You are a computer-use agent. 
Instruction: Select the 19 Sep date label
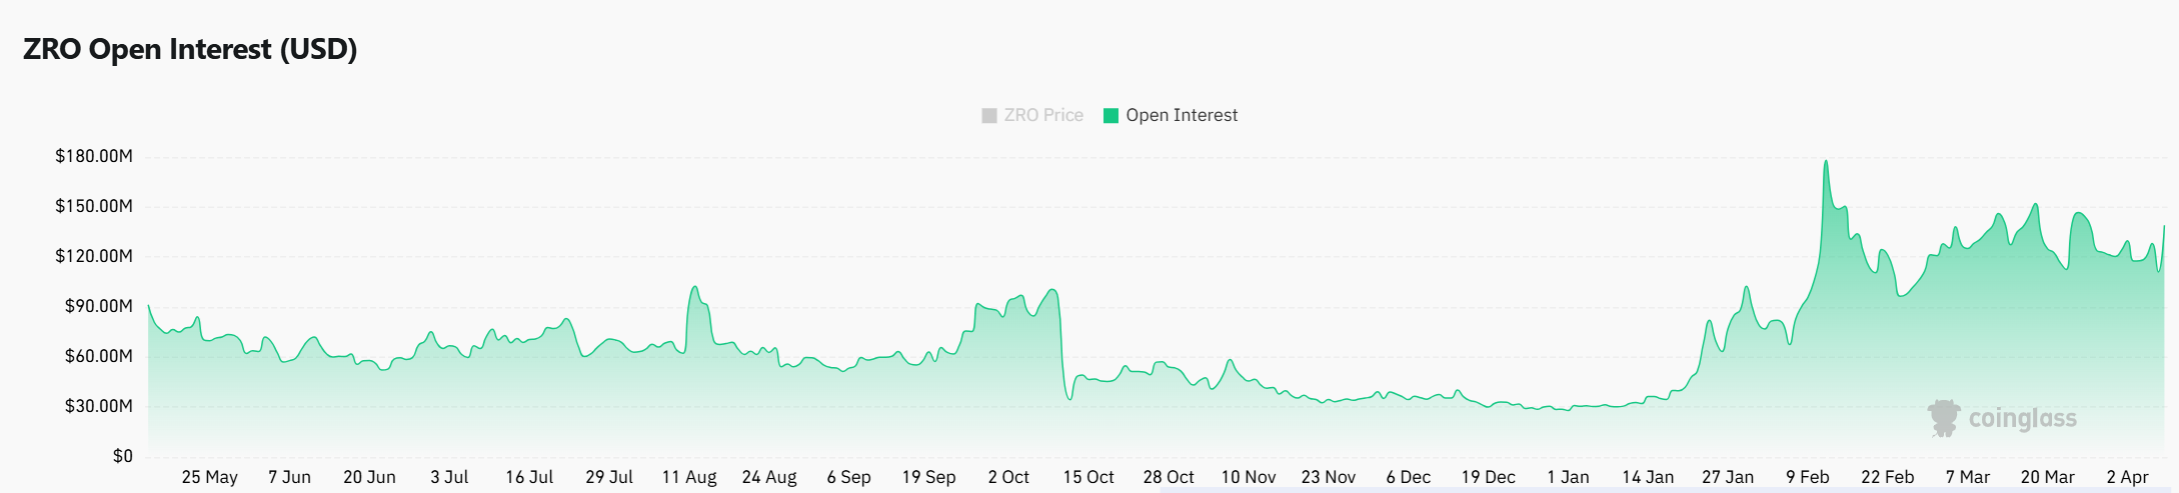(929, 477)
